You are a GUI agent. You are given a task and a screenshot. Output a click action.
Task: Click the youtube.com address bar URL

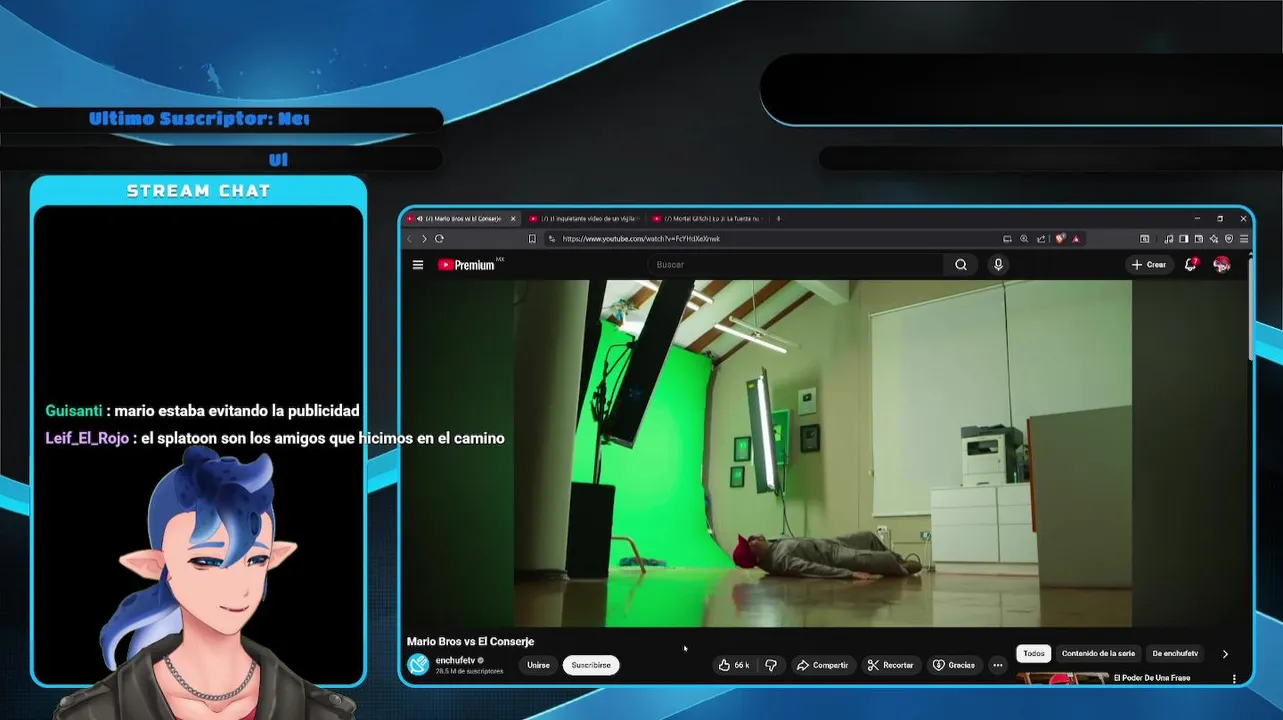tap(641, 239)
